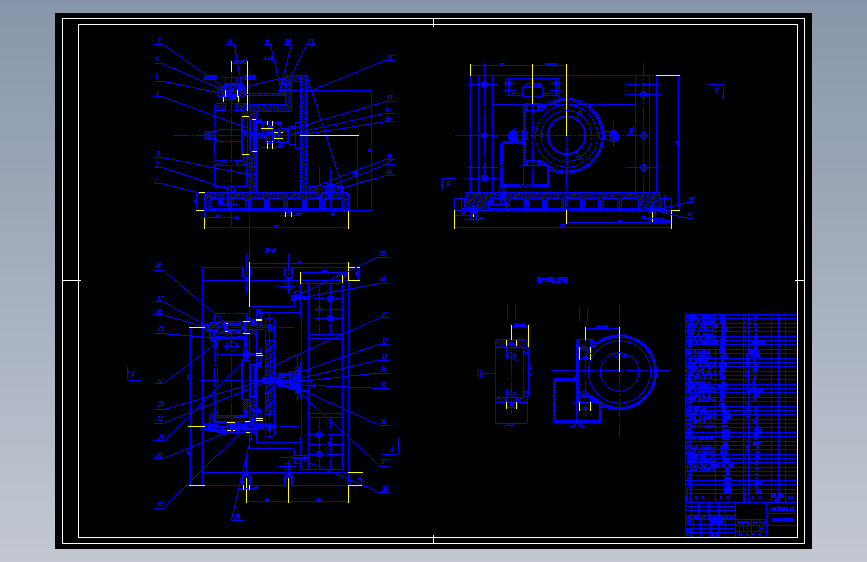Screen dimensions: 867x562
Task: Select part callout number 6 in A-A view
Action: tap(158, 59)
